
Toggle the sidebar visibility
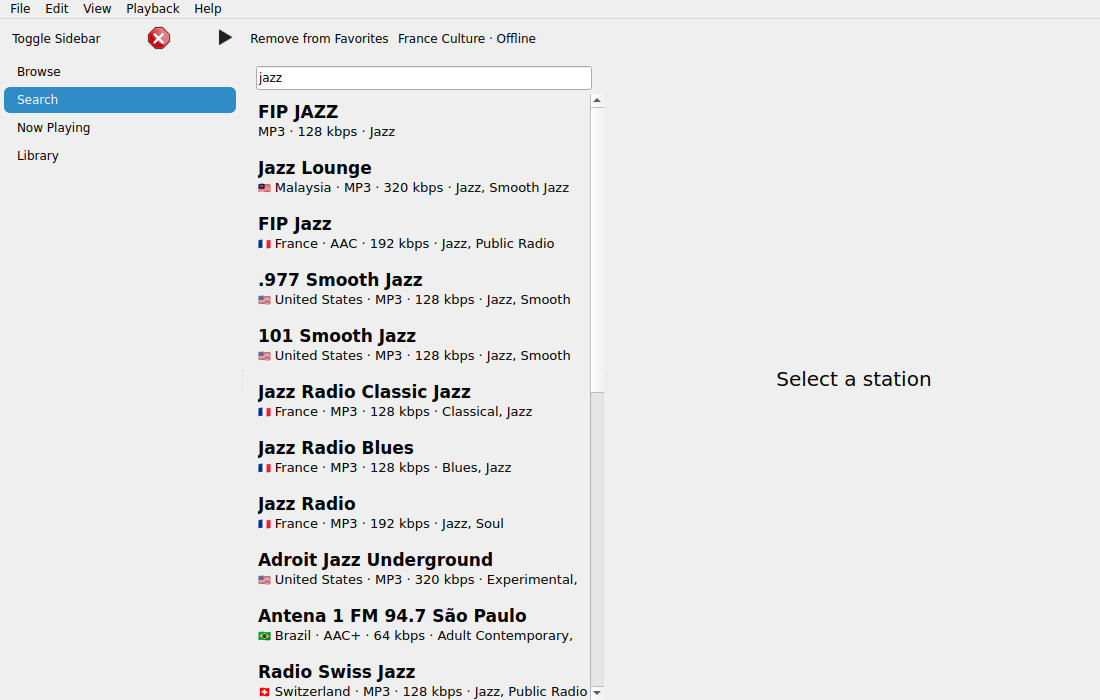(x=56, y=39)
